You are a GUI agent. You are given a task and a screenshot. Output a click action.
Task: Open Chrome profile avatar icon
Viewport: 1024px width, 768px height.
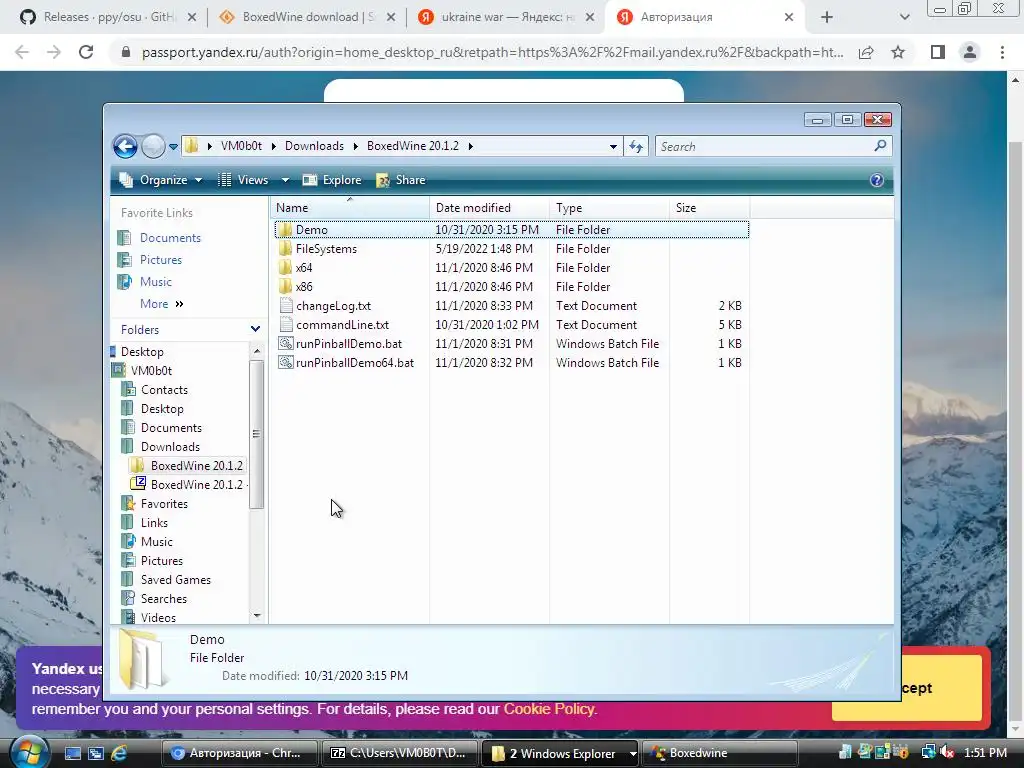pyautogui.click(x=970, y=52)
